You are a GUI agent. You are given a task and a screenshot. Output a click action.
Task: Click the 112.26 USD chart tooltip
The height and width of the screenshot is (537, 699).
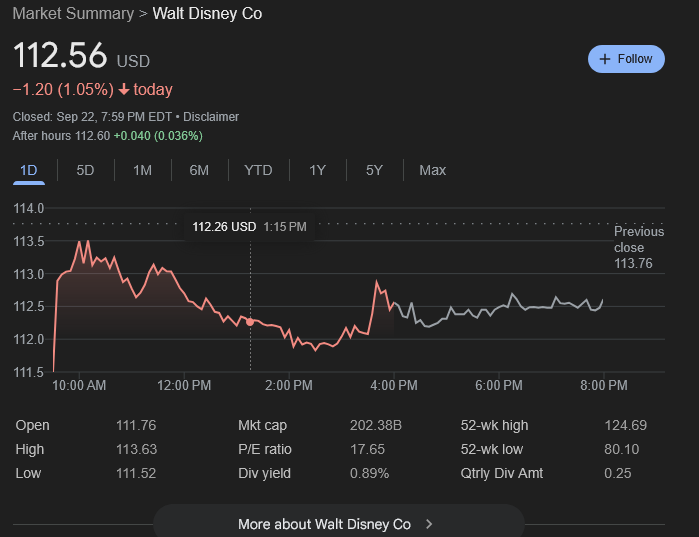(249, 227)
